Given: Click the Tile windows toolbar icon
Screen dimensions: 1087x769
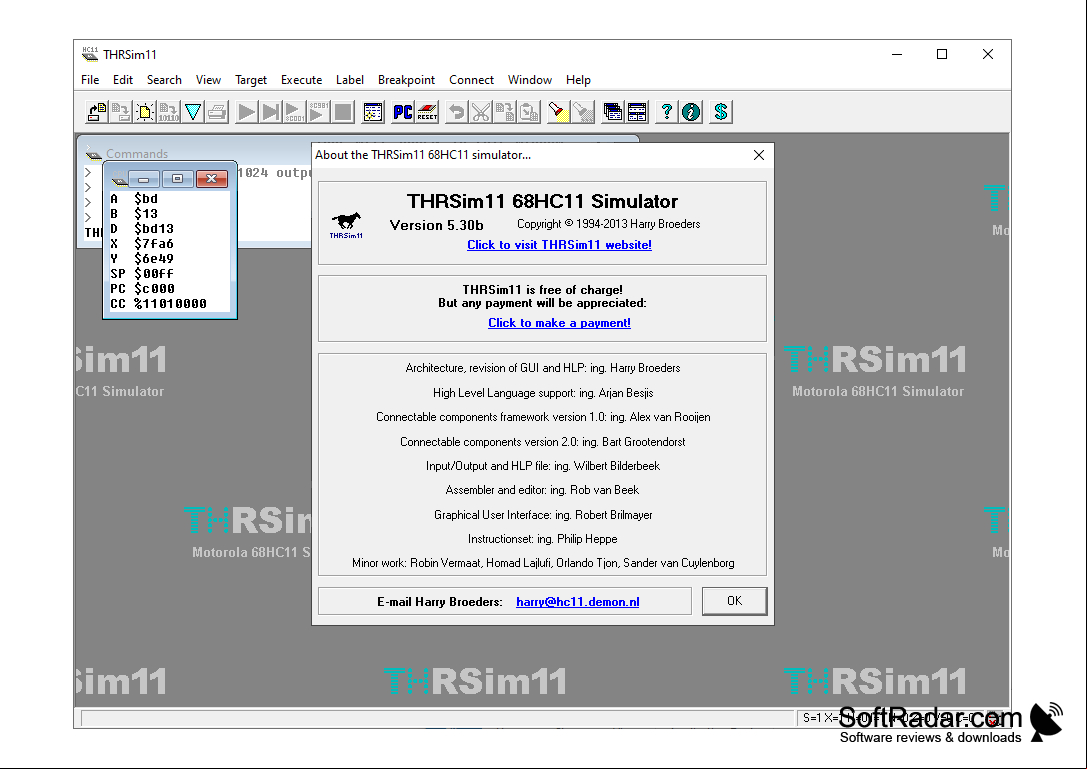Looking at the screenshot, I should 637,112.
